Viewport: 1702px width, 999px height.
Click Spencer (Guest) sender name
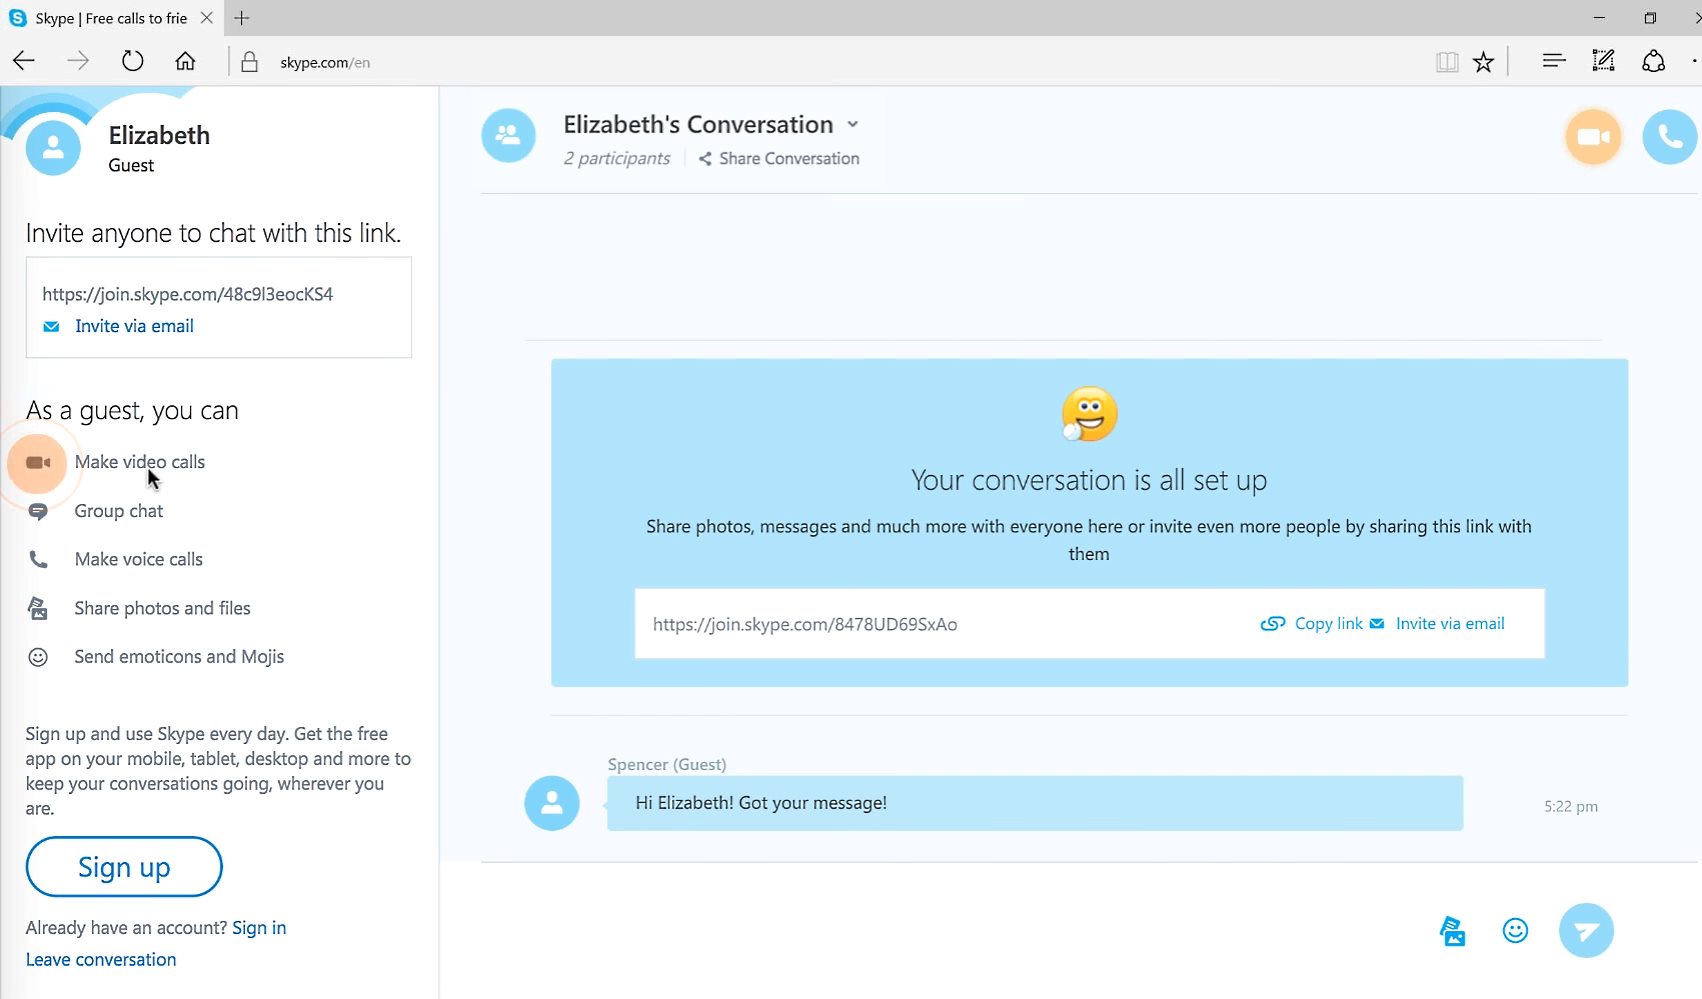pos(667,764)
